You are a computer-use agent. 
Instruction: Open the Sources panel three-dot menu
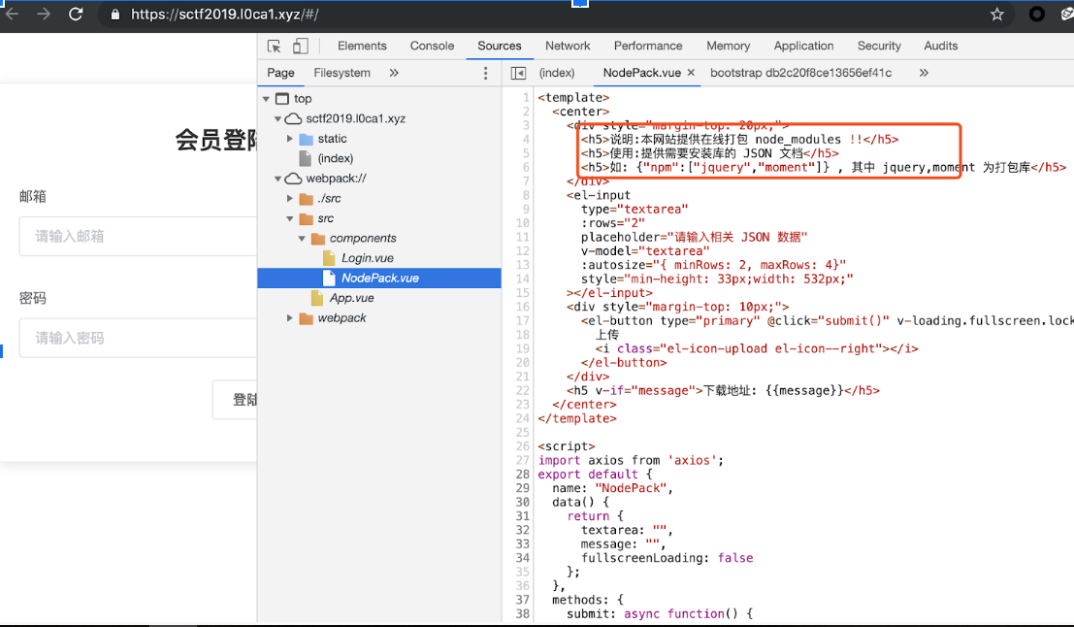click(x=486, y=73)
